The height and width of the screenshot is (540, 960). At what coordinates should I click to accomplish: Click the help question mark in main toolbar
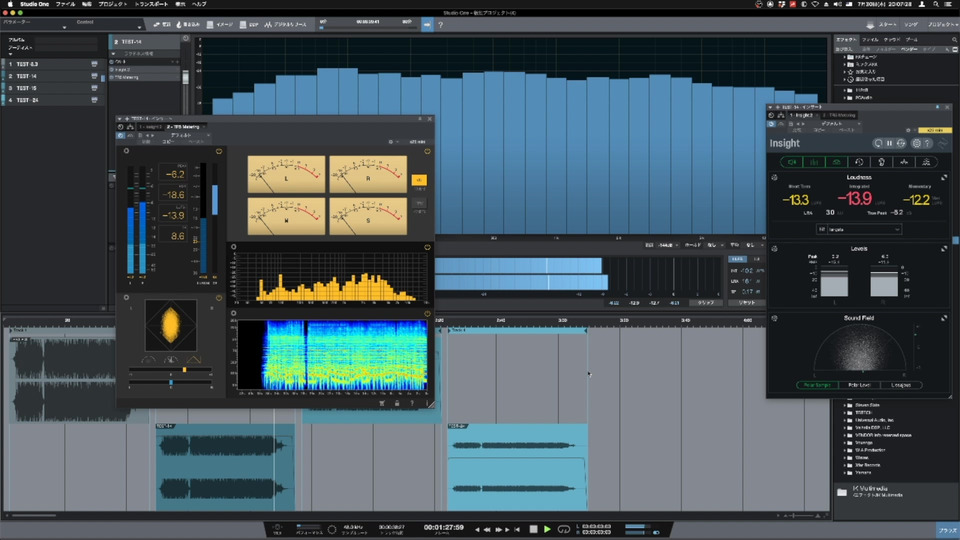[440, 24]
